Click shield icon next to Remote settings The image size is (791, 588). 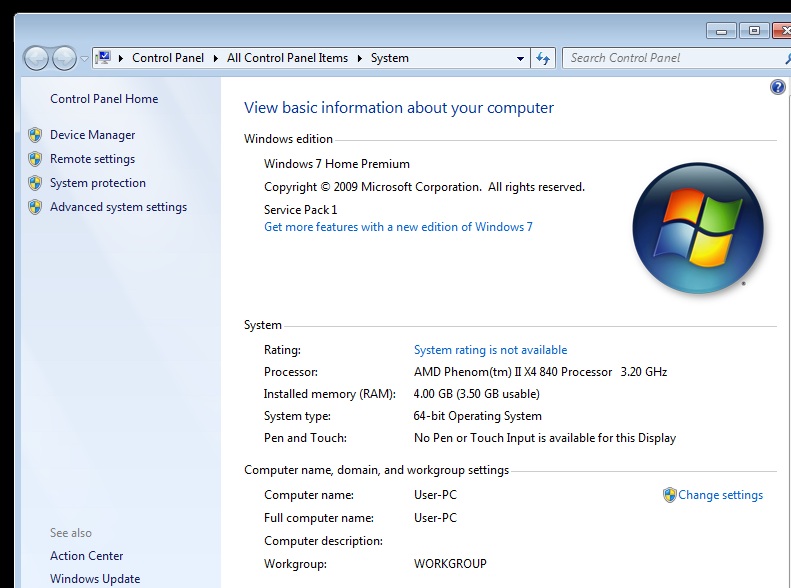[35, 159]
